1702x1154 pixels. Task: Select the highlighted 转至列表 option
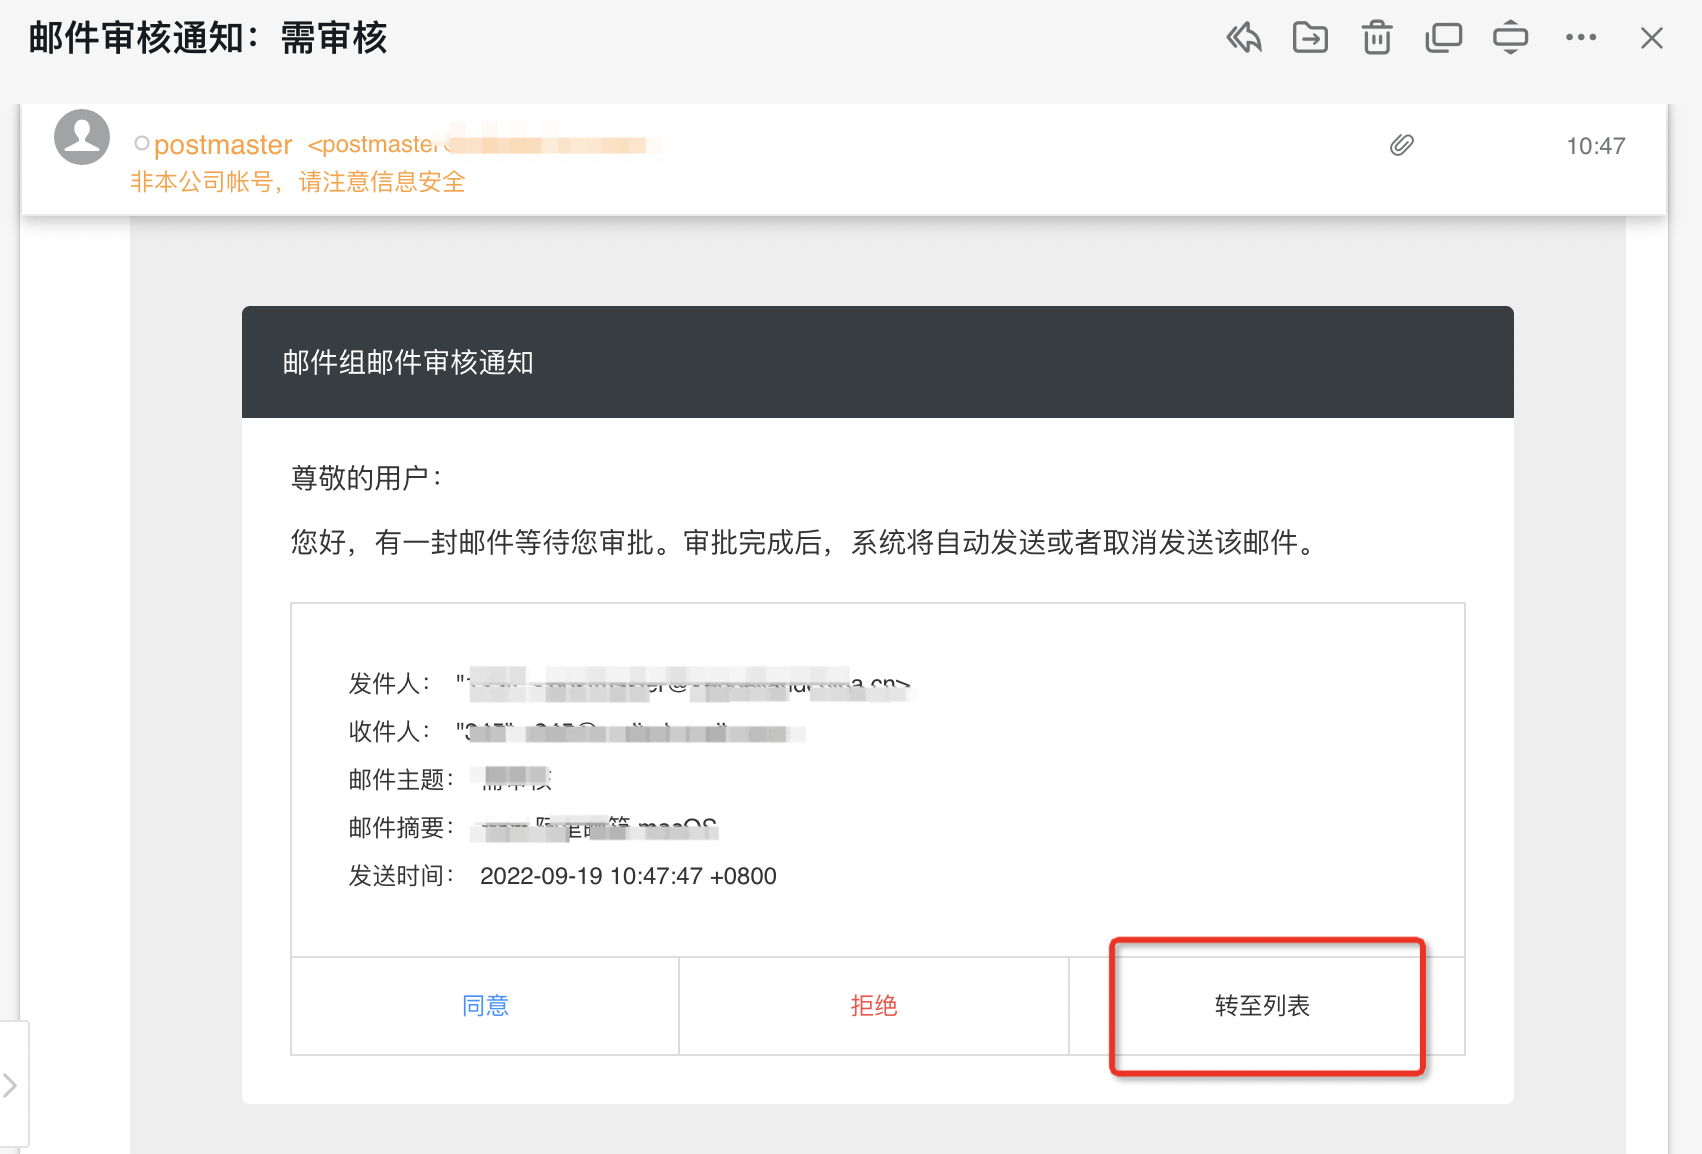(x=1264, y=1006)
